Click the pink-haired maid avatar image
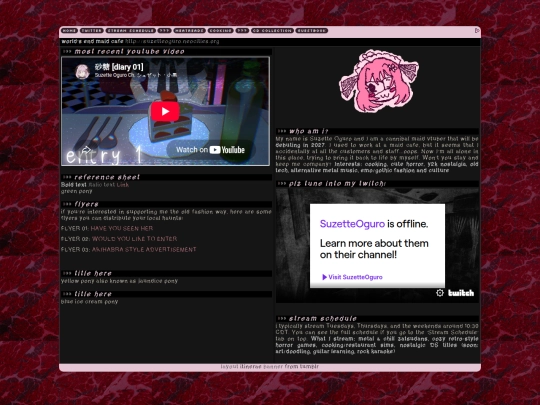 [x=378, y=81]
